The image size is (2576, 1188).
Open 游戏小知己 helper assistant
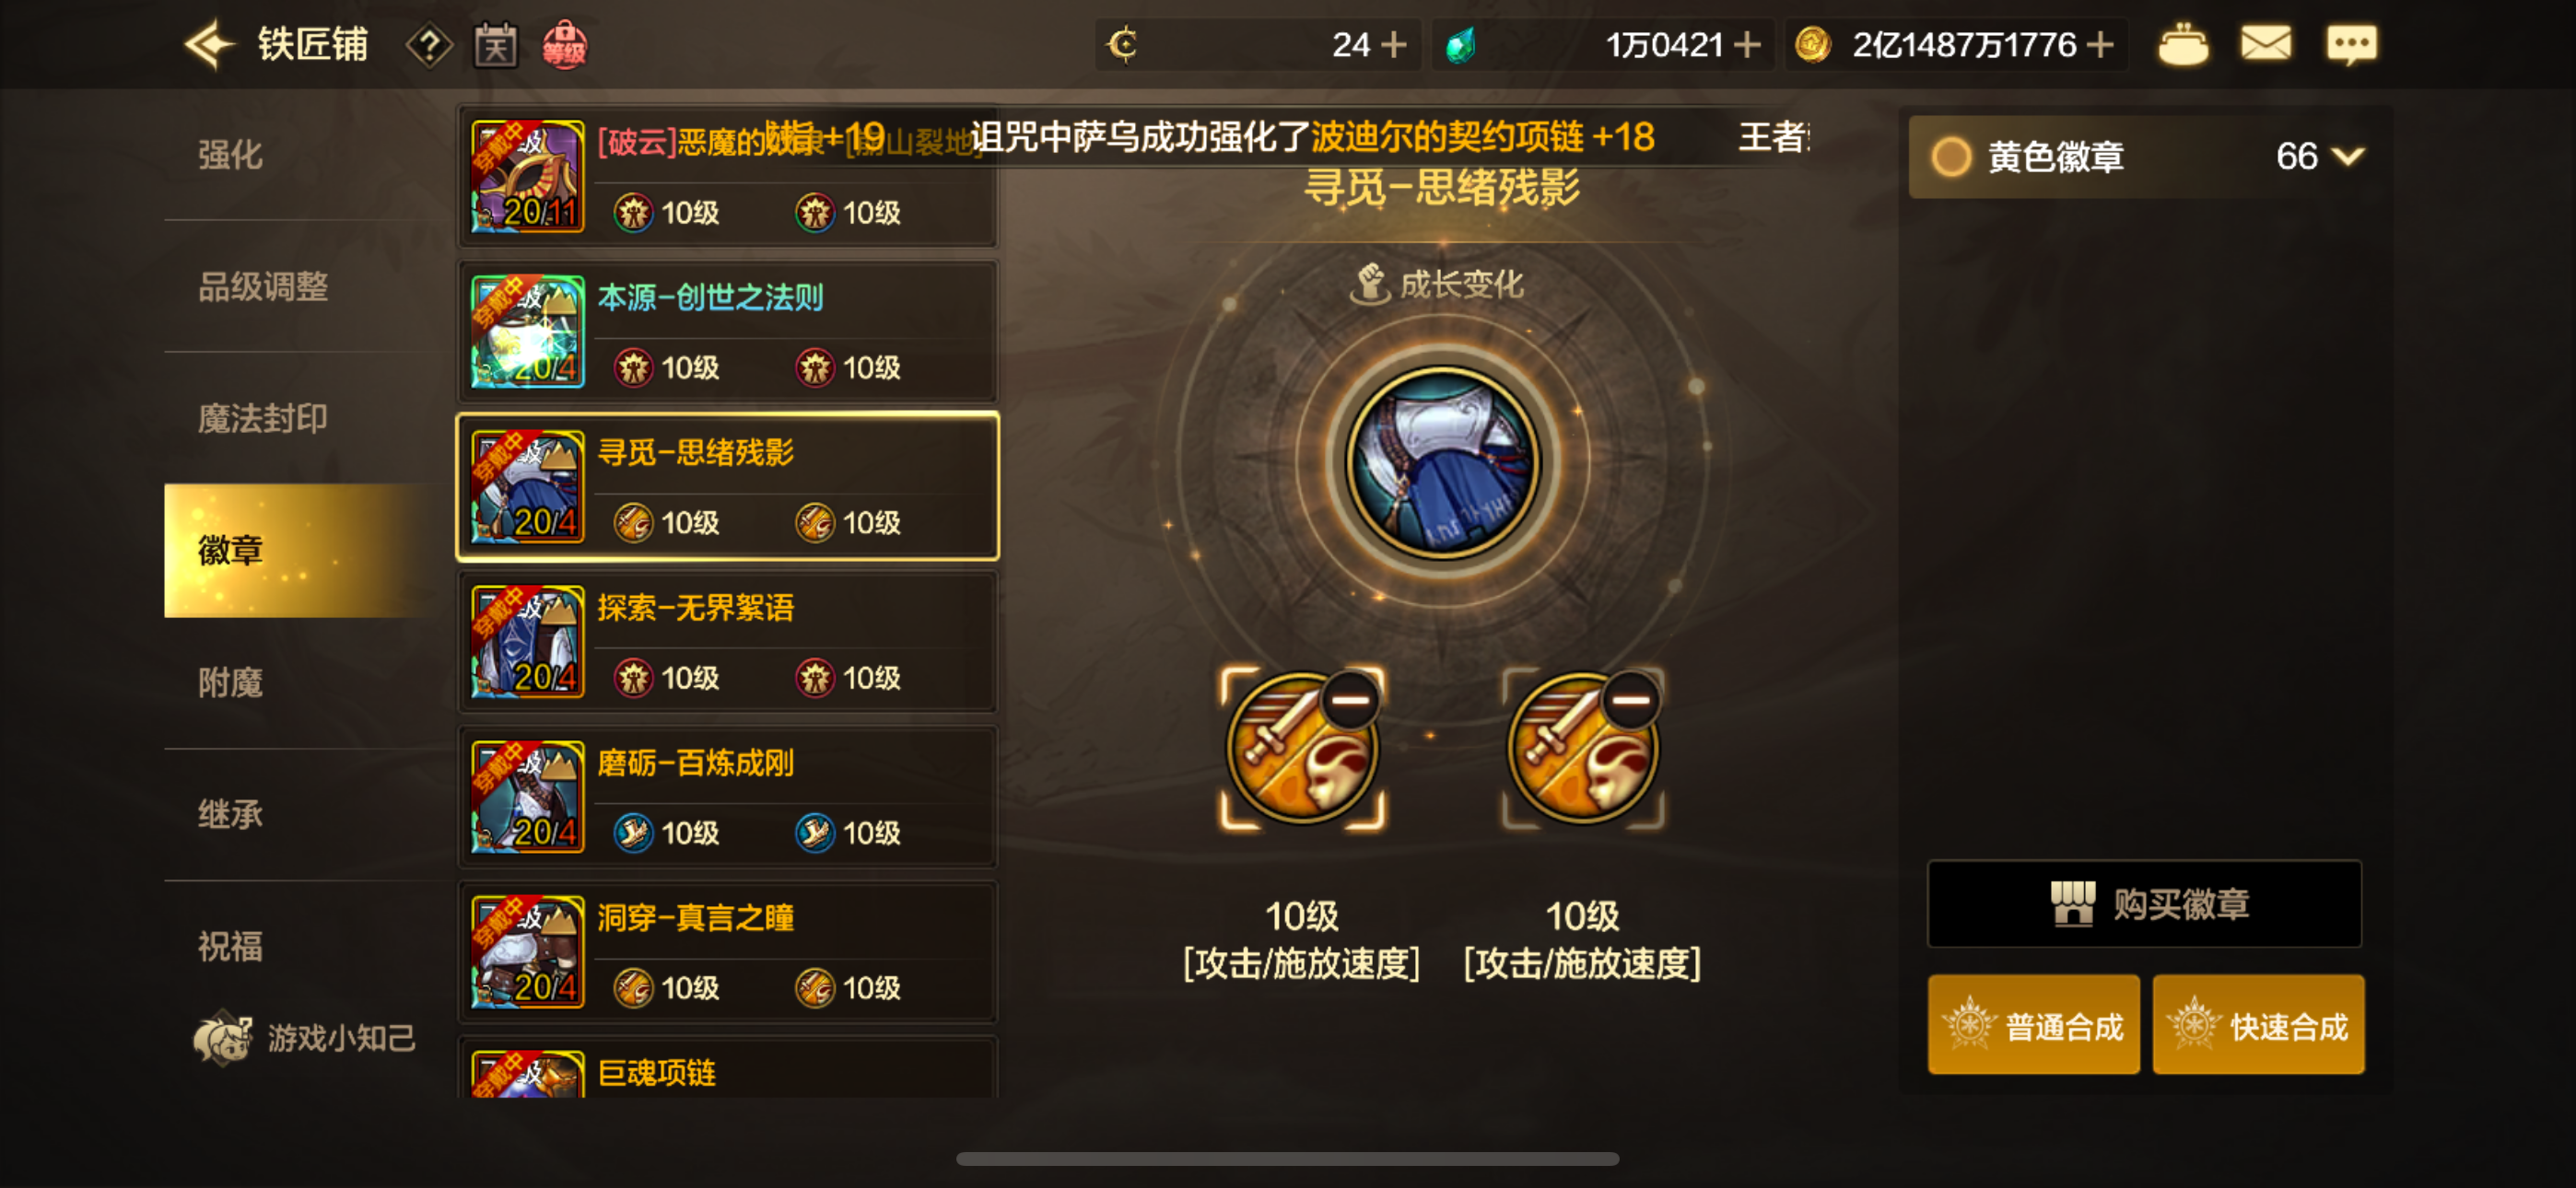pyautogui.click(x=304, y=1038)
